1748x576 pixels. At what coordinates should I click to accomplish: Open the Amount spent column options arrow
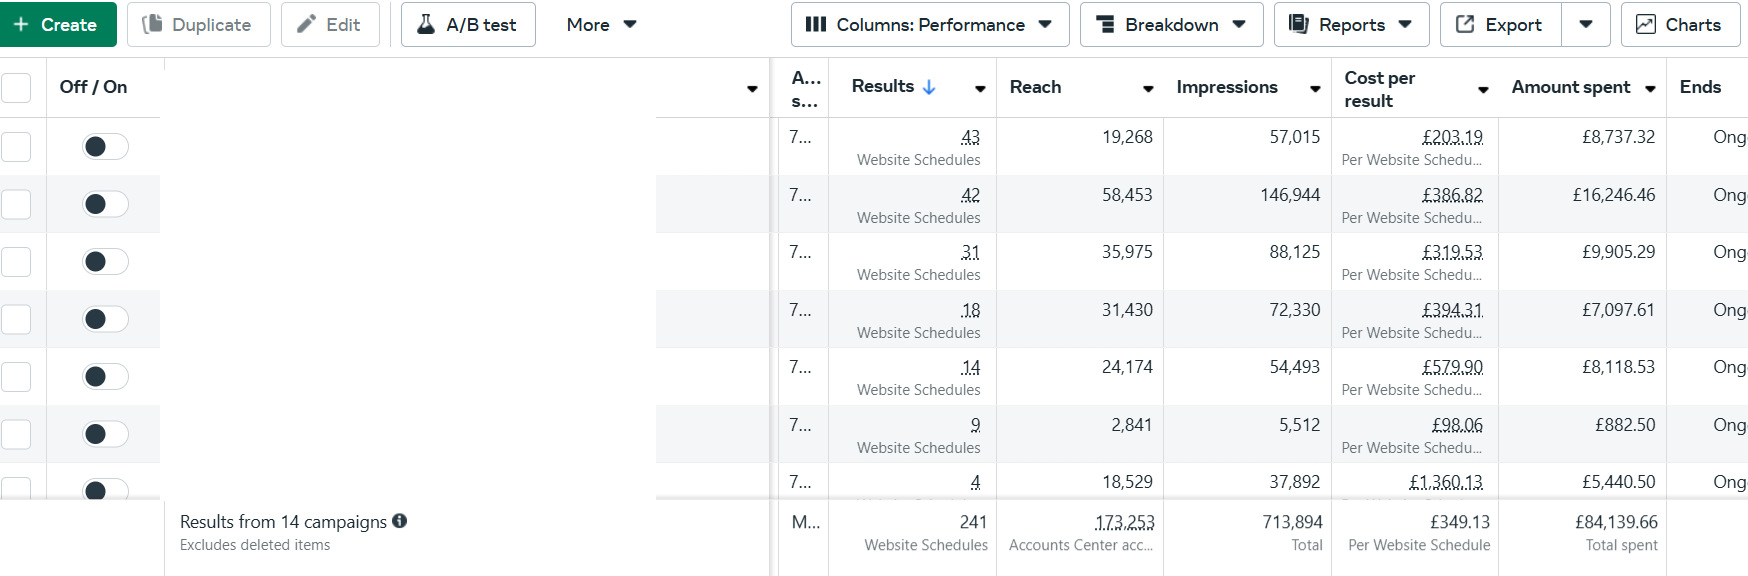tap(1650, 89)
